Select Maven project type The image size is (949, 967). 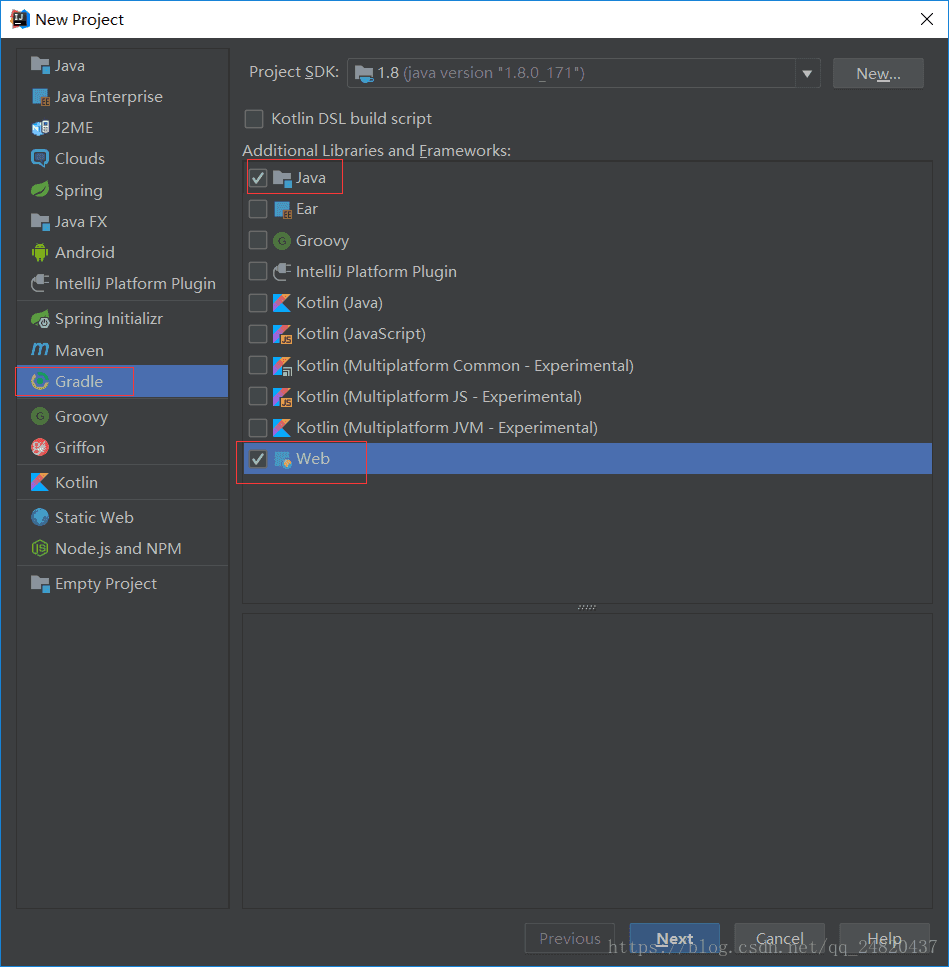[123, 350]
